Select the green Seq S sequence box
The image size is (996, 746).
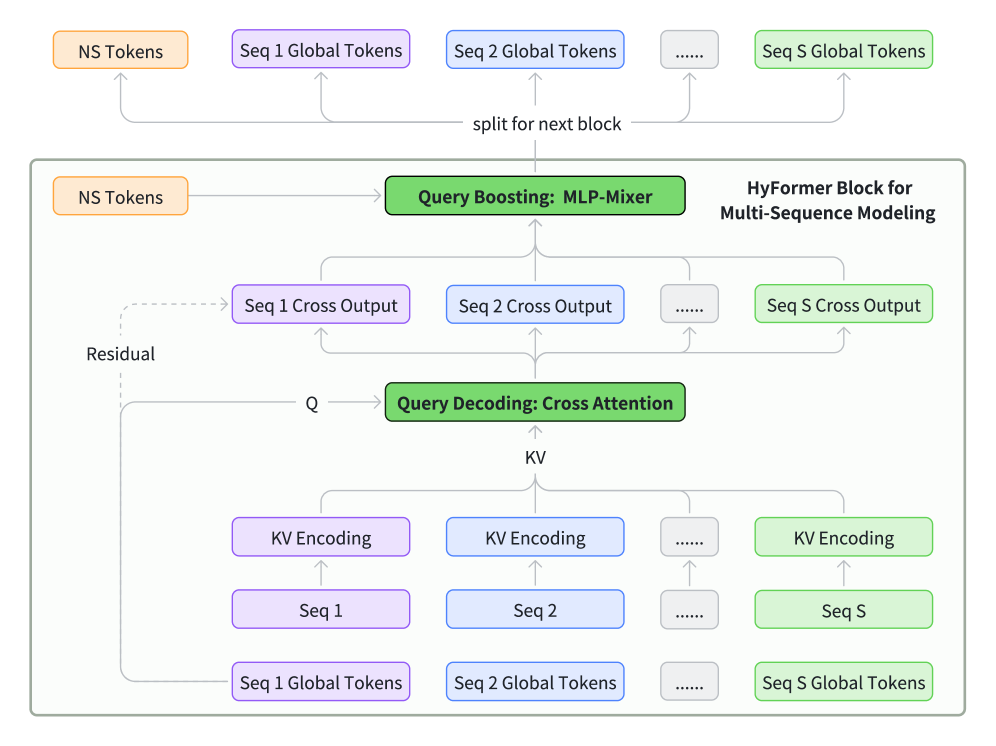point(843,609)
